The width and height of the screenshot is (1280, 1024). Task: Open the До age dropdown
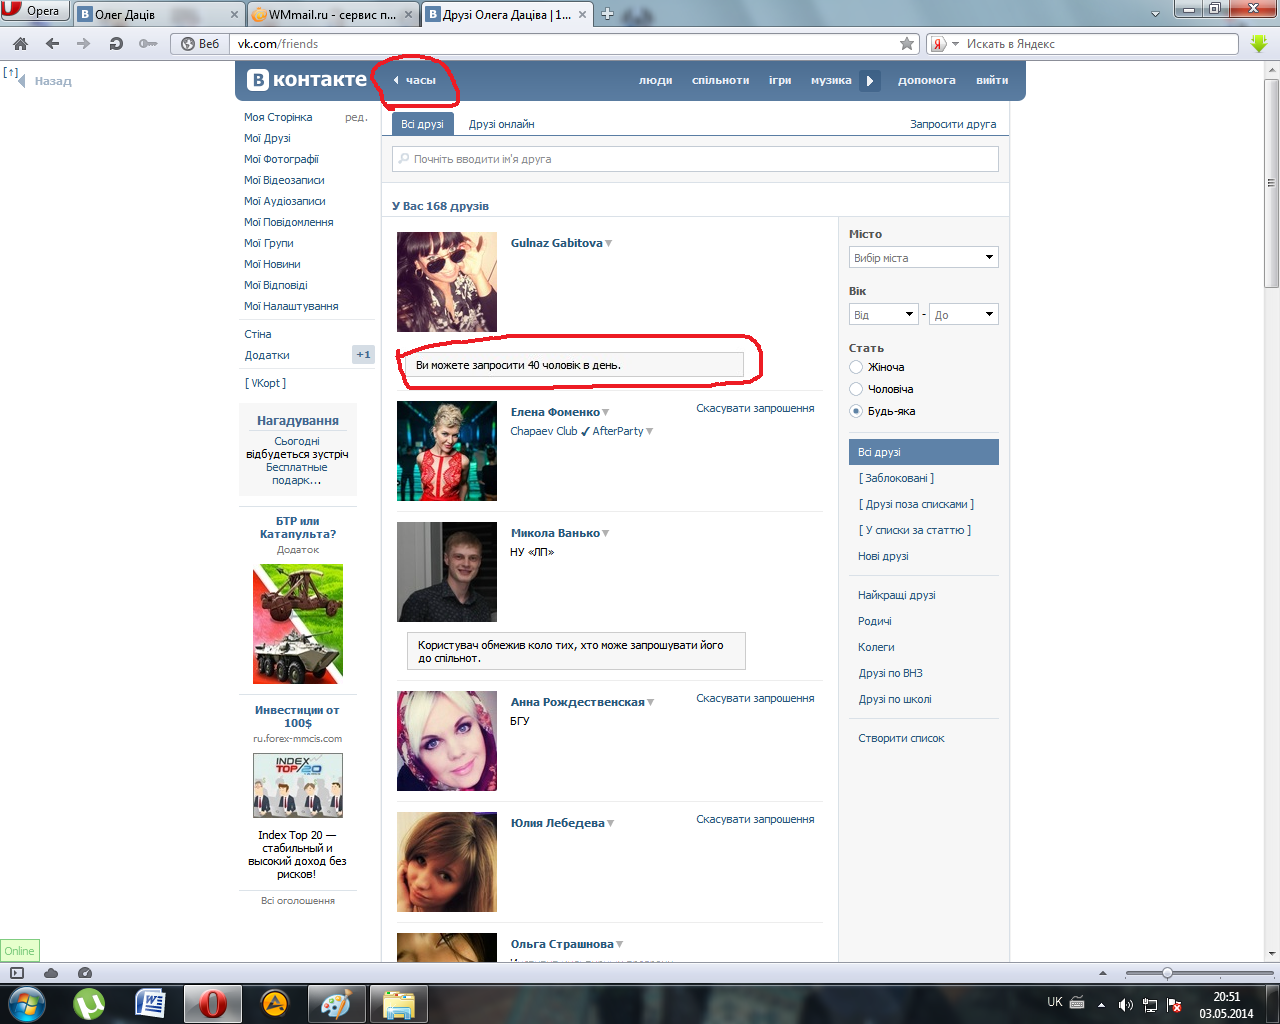coord(964,314)
